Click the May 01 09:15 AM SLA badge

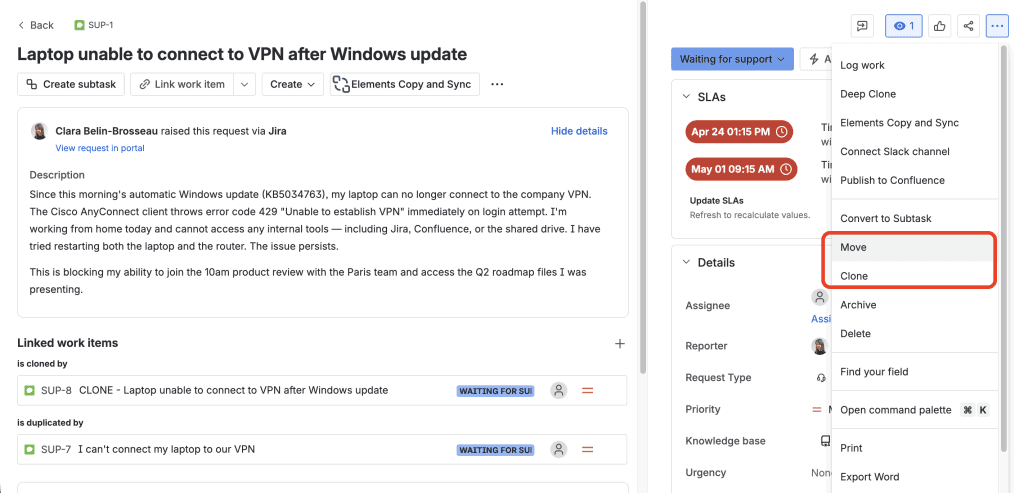coord(741,169)
